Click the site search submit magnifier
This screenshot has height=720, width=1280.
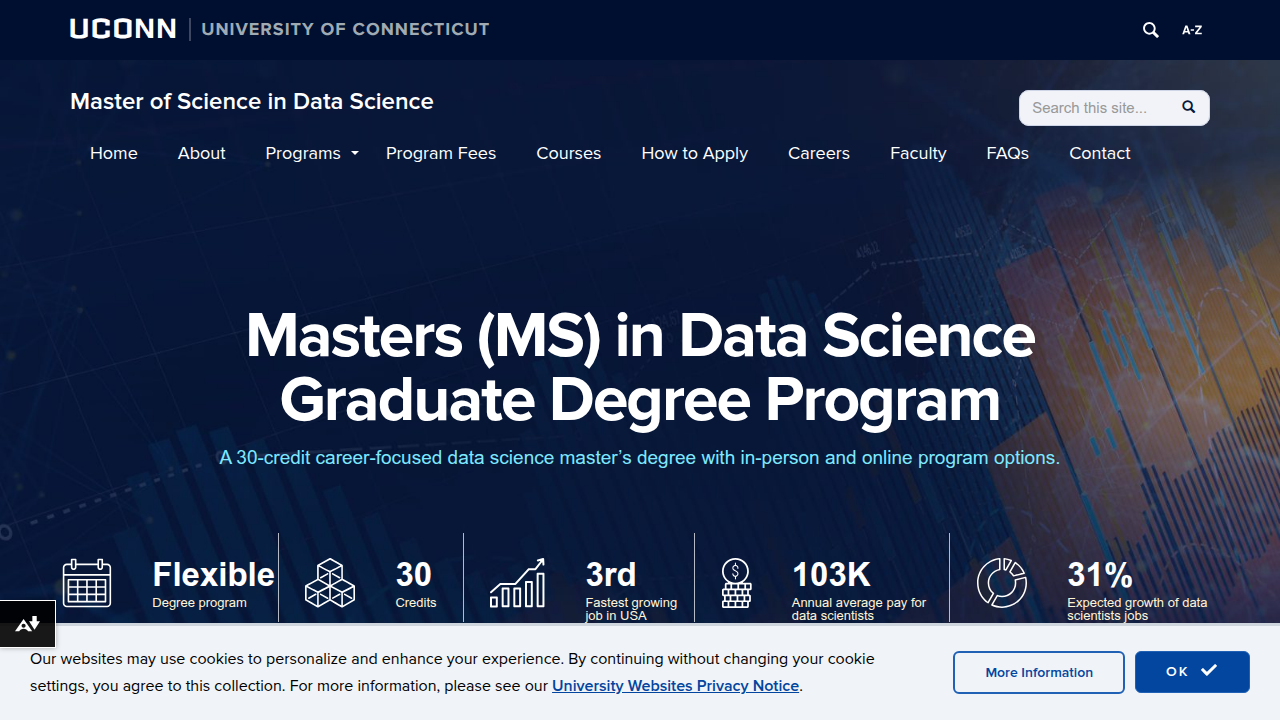[1189, 107]
